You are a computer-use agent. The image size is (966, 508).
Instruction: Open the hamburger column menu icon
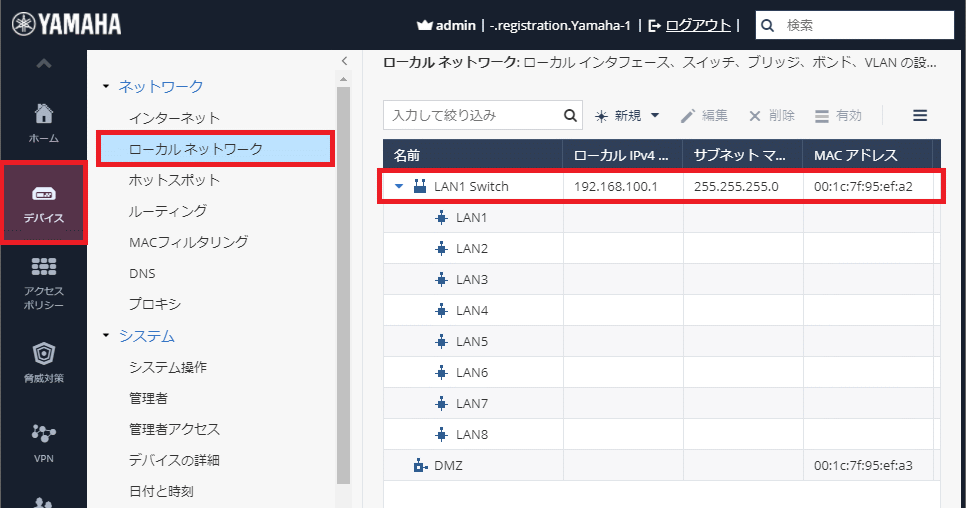tap(920, 116)
